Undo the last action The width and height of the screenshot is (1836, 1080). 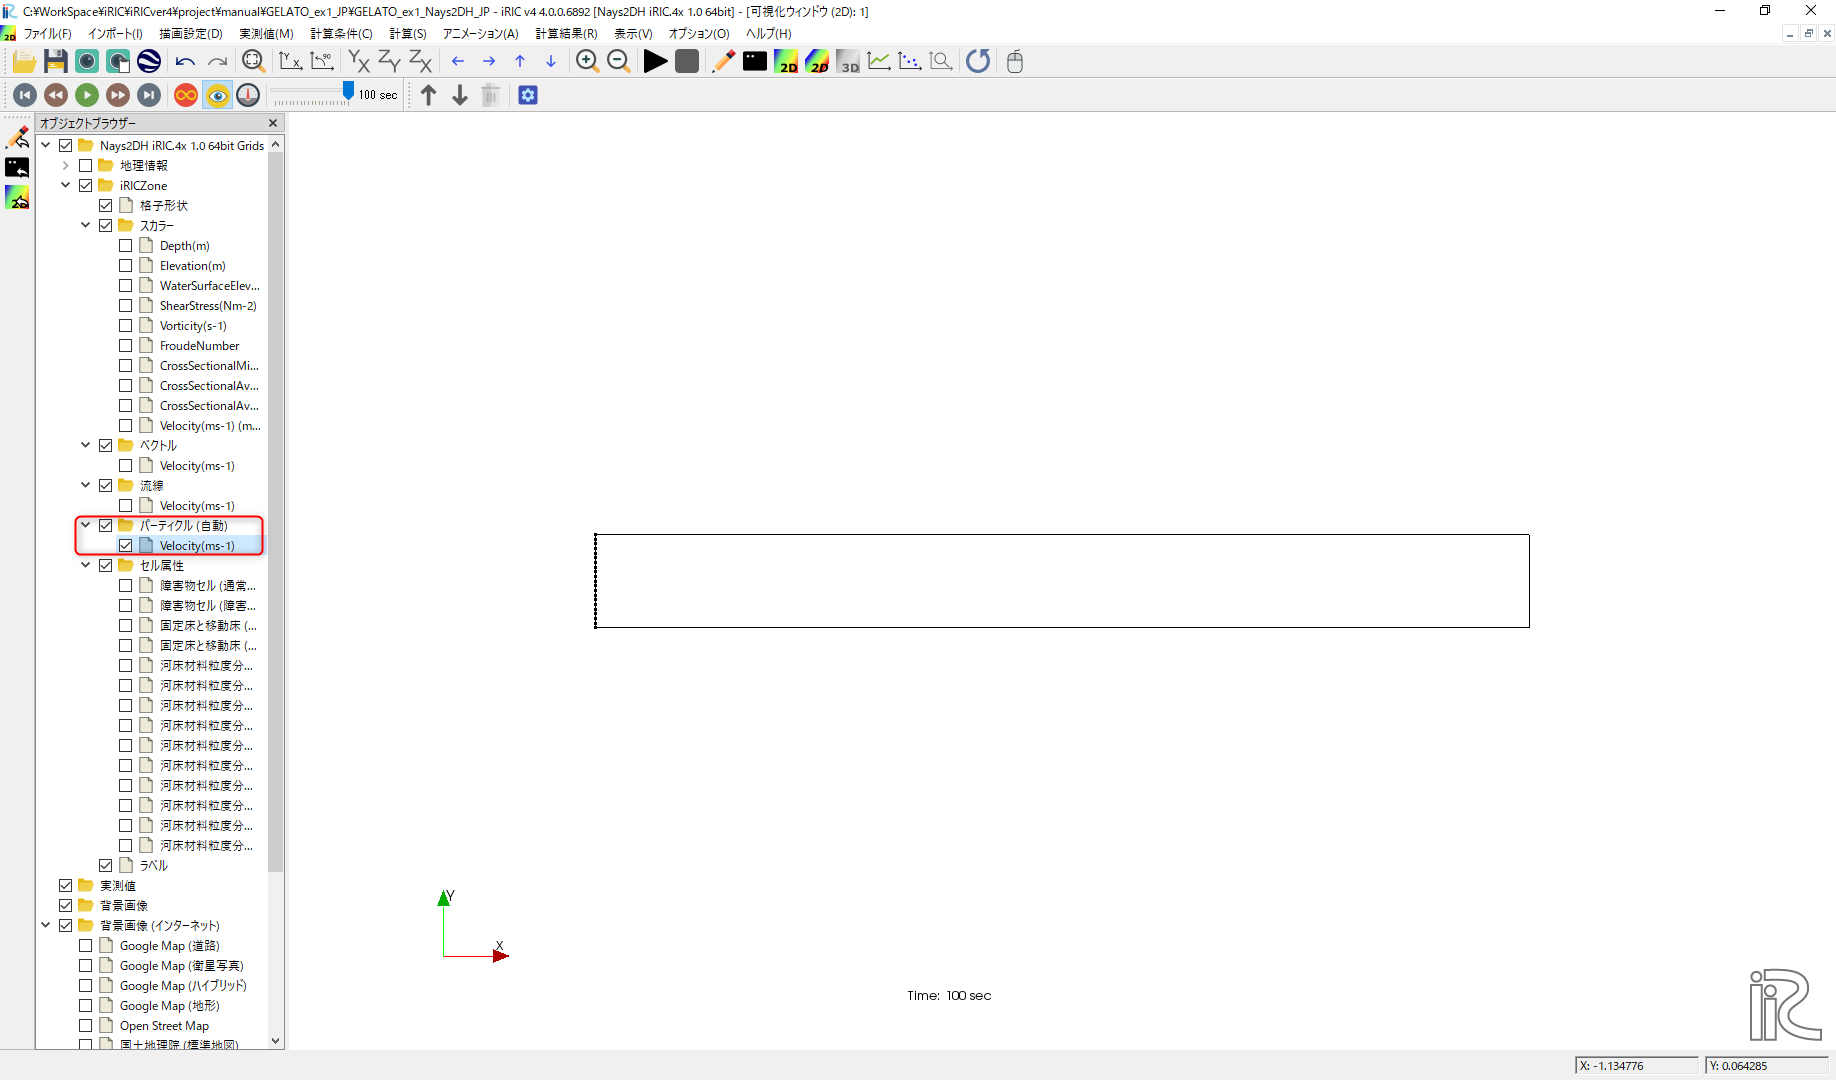click(185, 62)
